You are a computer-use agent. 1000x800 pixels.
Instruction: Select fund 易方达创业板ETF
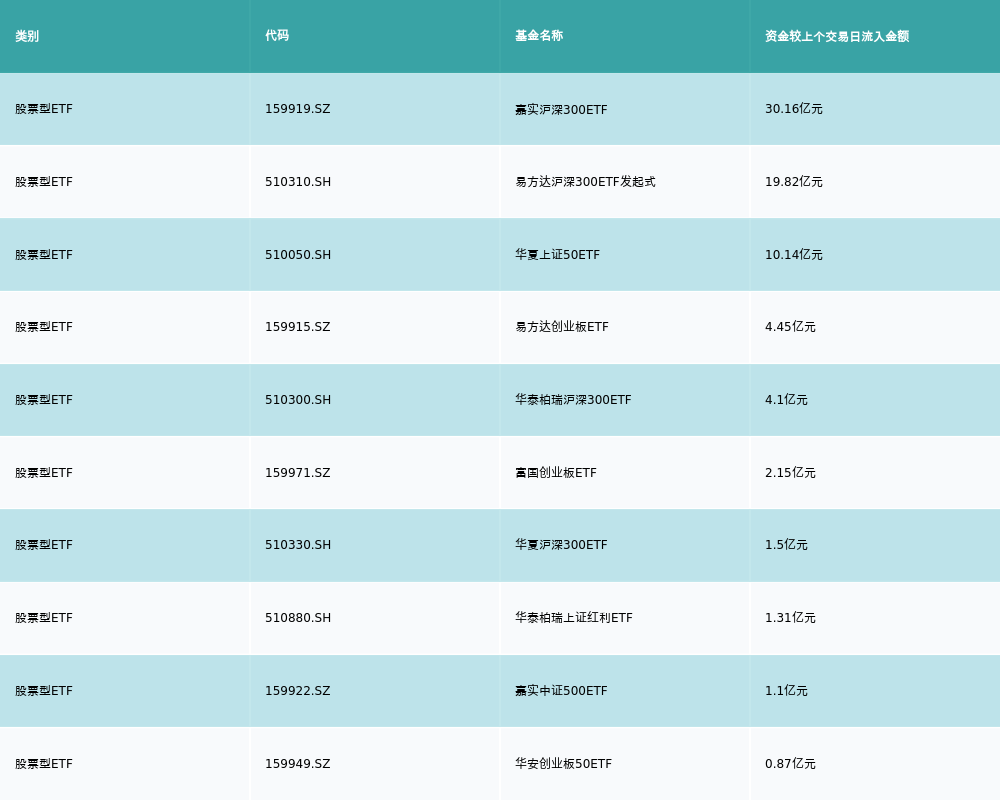coord(562,327)
